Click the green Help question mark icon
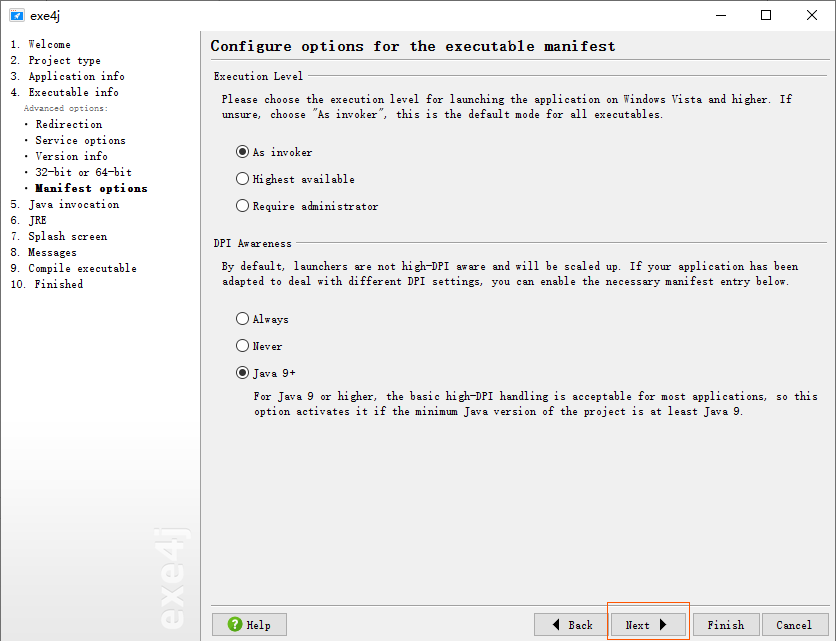The height and width of the screenshot is (641, 836). tap(235, 624)
